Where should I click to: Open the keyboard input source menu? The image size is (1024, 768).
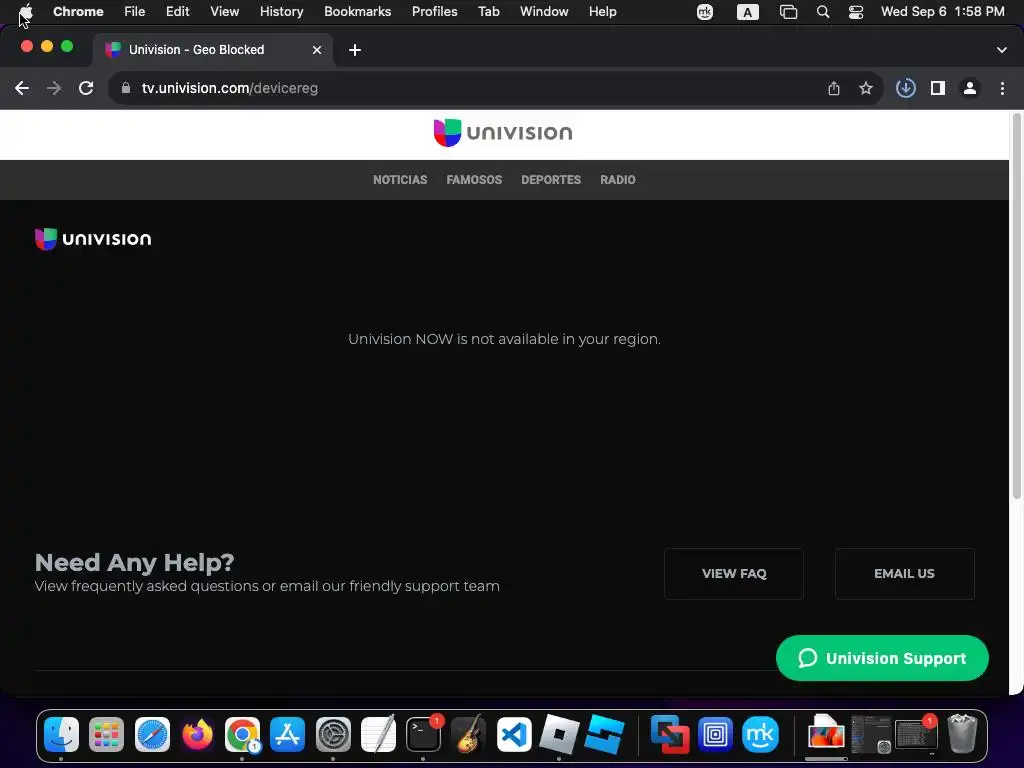748,12
